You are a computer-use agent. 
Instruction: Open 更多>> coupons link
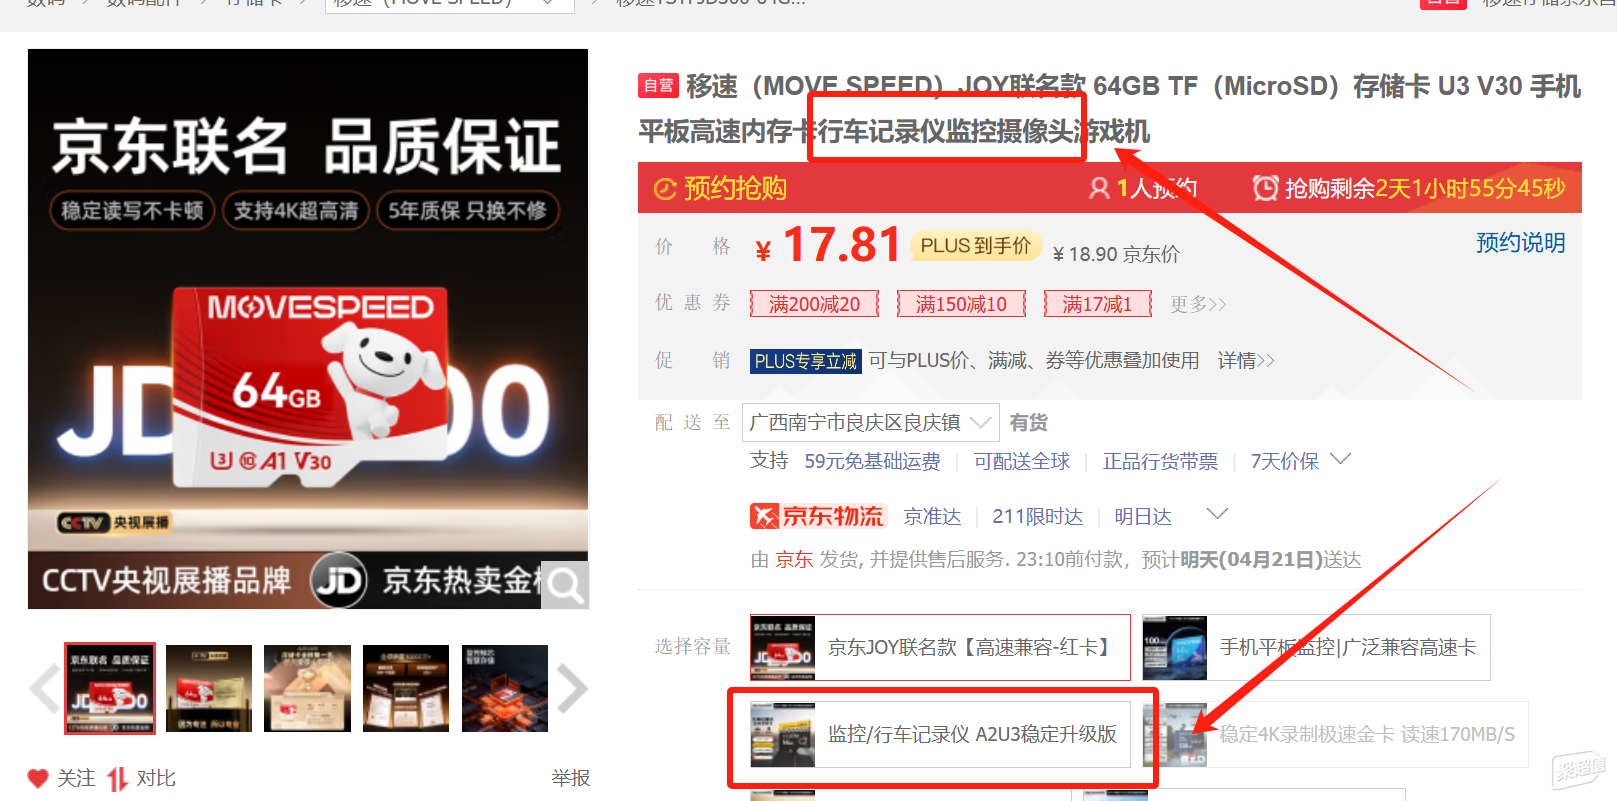pyautogui.click(x=1198, y=304)
